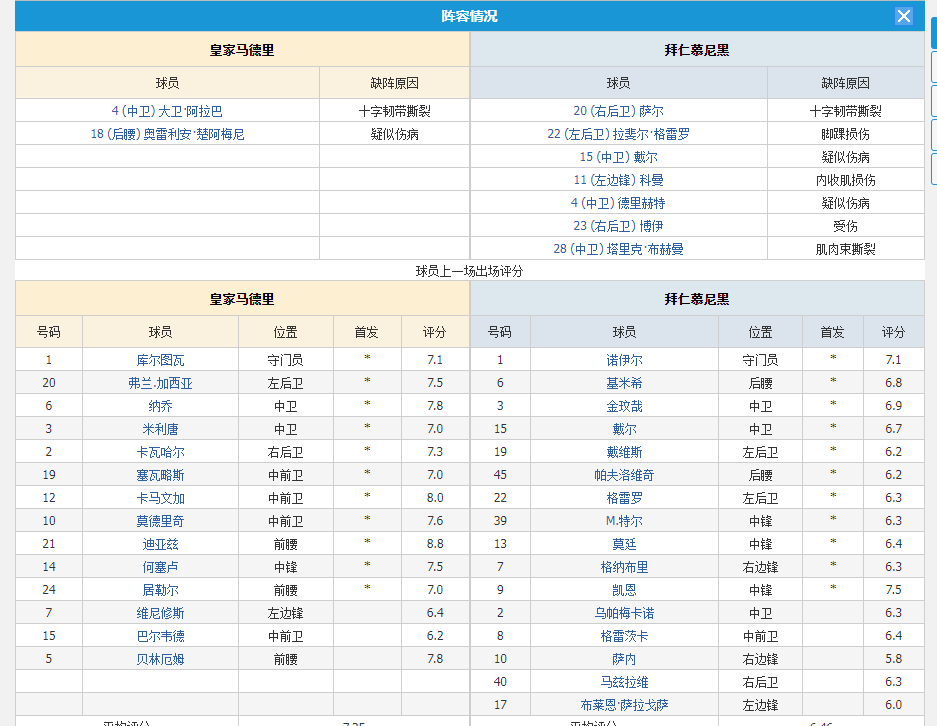Click the link '4 (中卫) 德里赫特'
The height and width of the screenshot is (726, 937).
tap(618, 203)
